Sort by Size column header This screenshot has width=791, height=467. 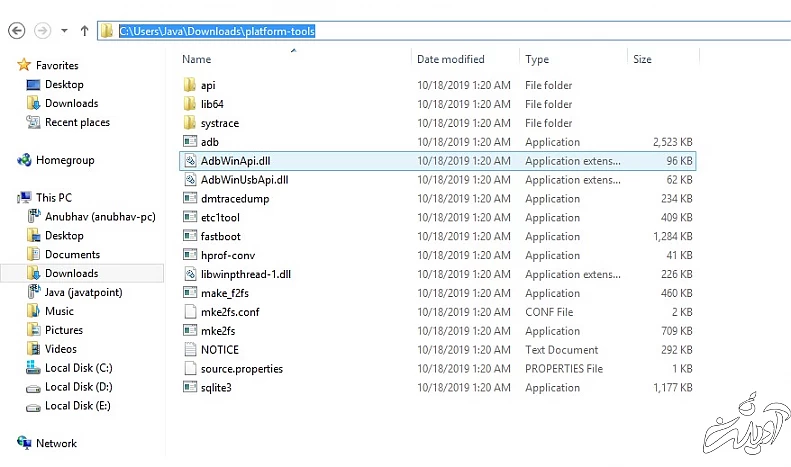click(642, 59)
